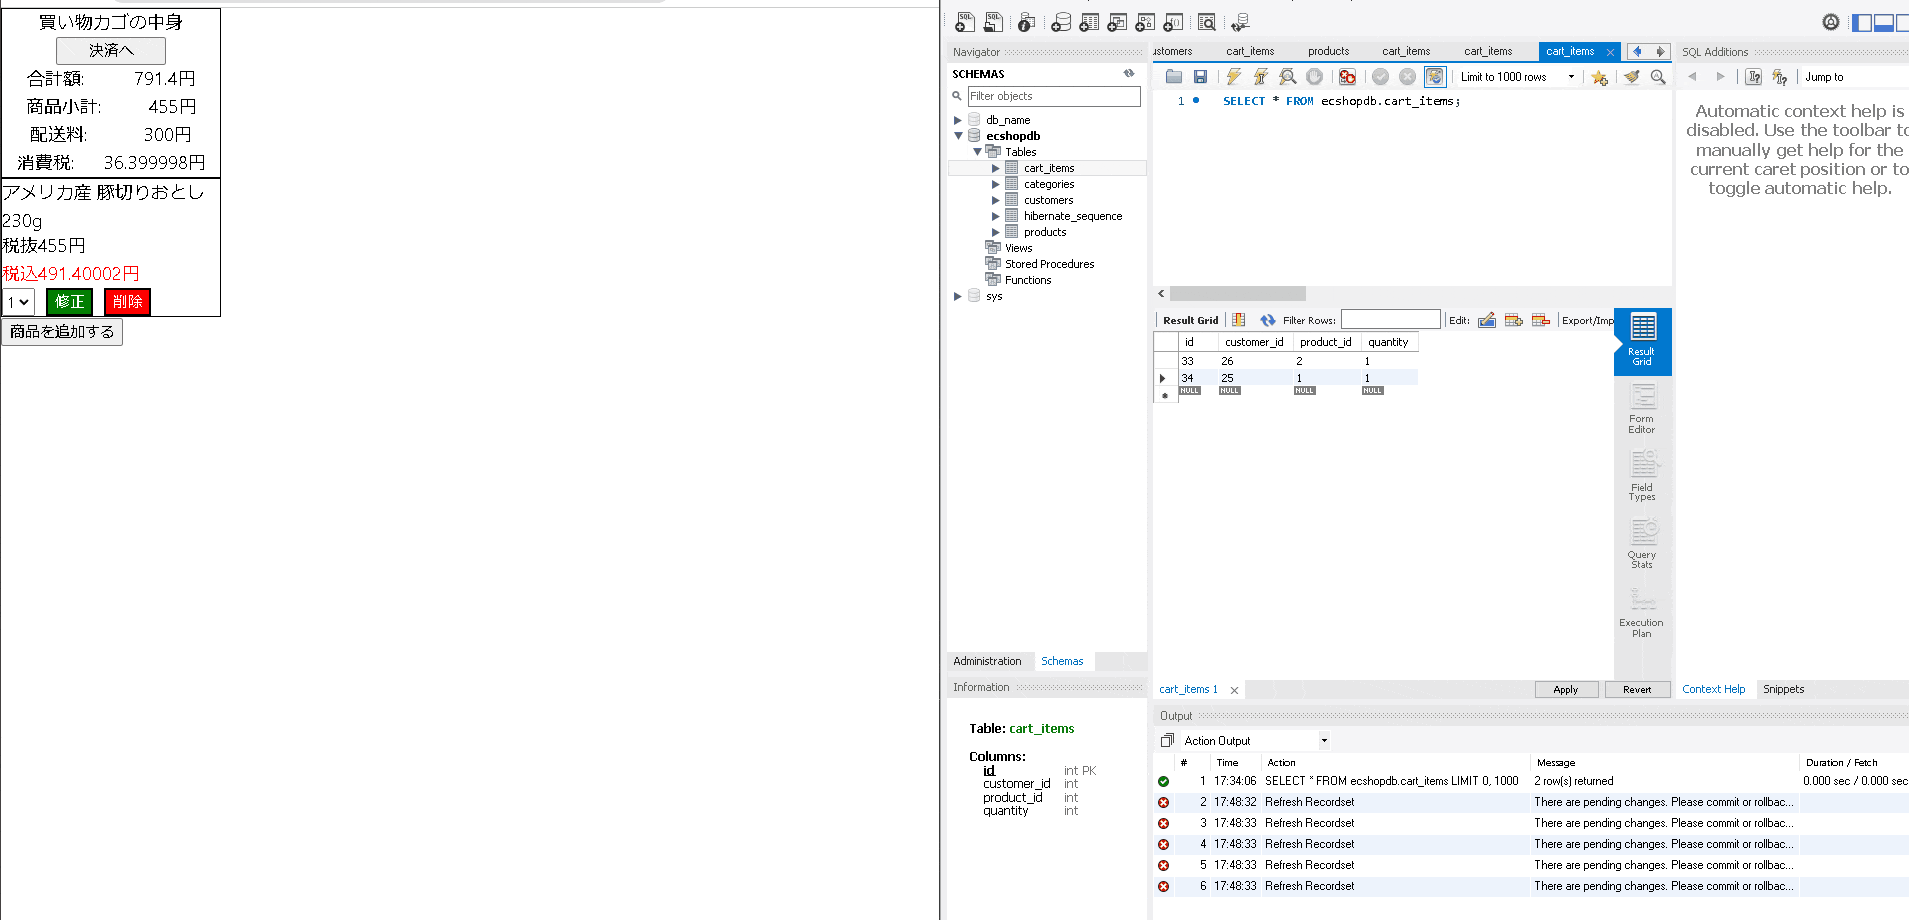Toggle the bottom output panel visibility
The width and height of the screenshot is (1909, 920).
coord(1884,22)
